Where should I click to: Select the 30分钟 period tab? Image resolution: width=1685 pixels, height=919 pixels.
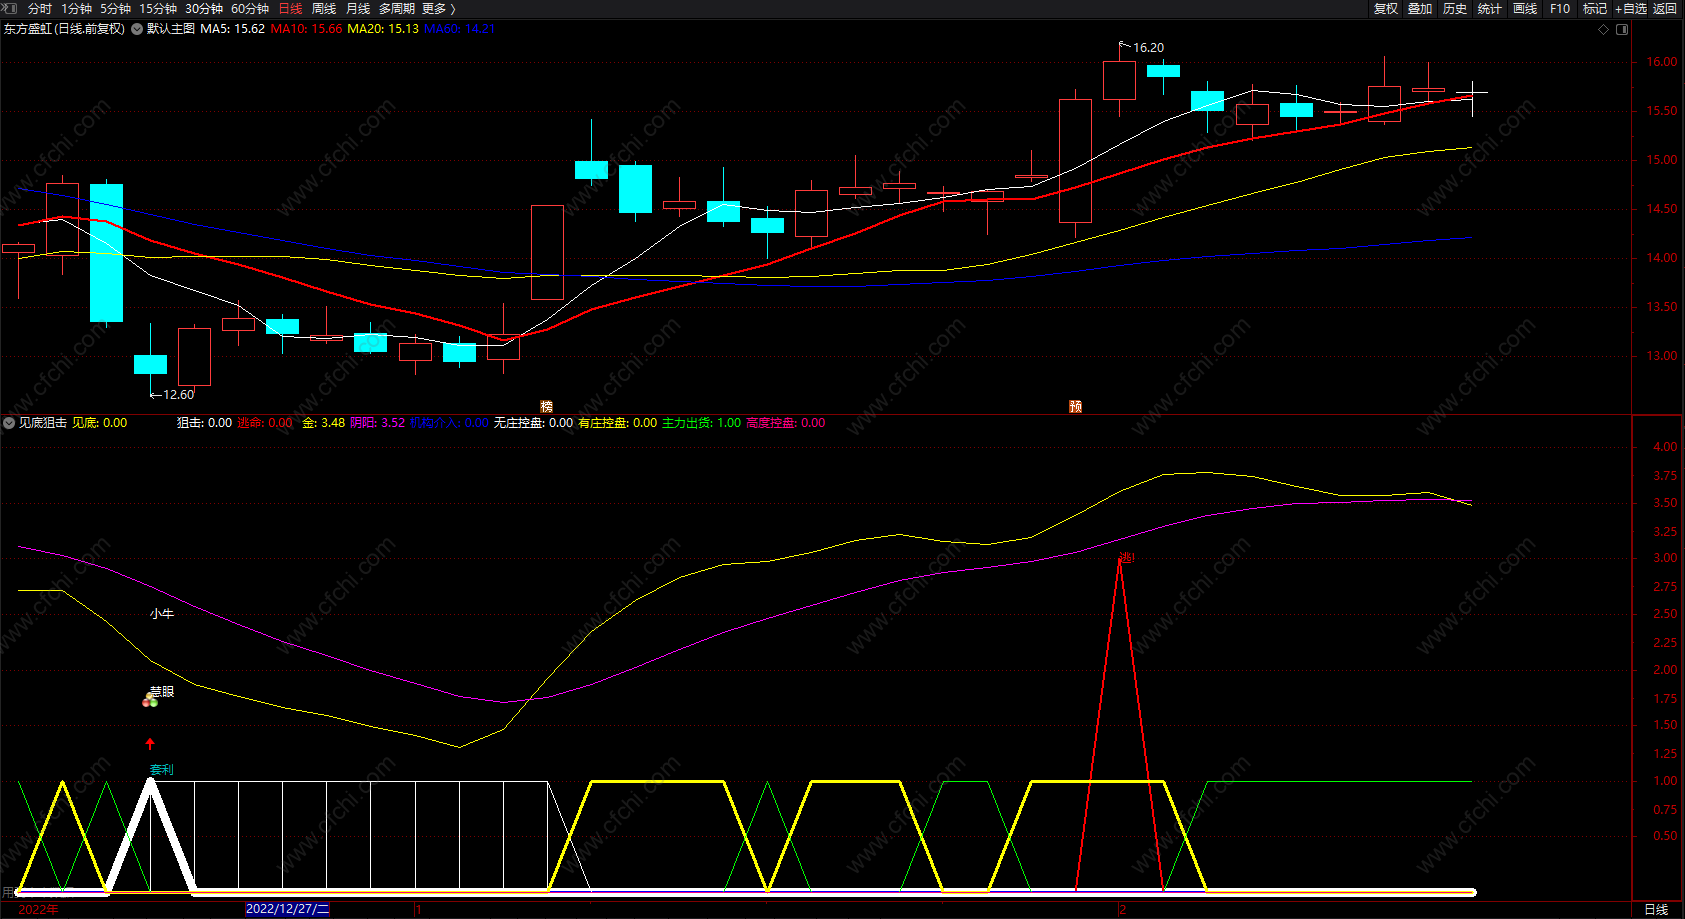tap(204, 8)
